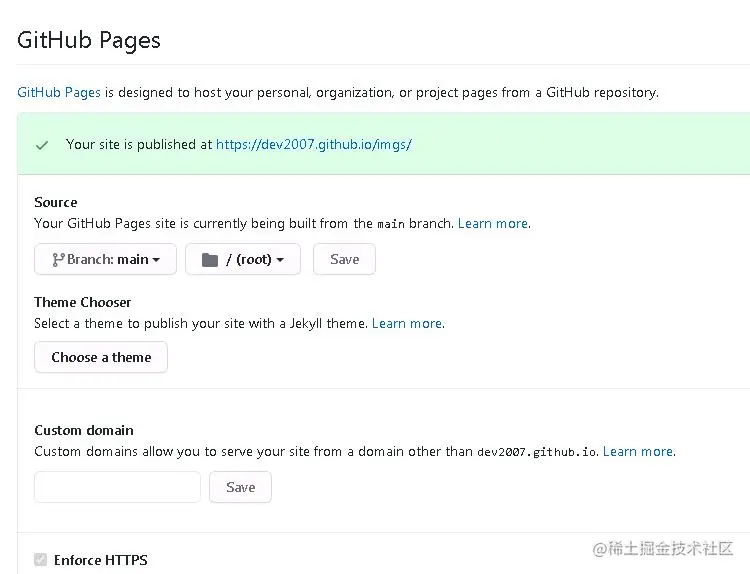
Task: Click the Source section heading
Action: (55, 202)
